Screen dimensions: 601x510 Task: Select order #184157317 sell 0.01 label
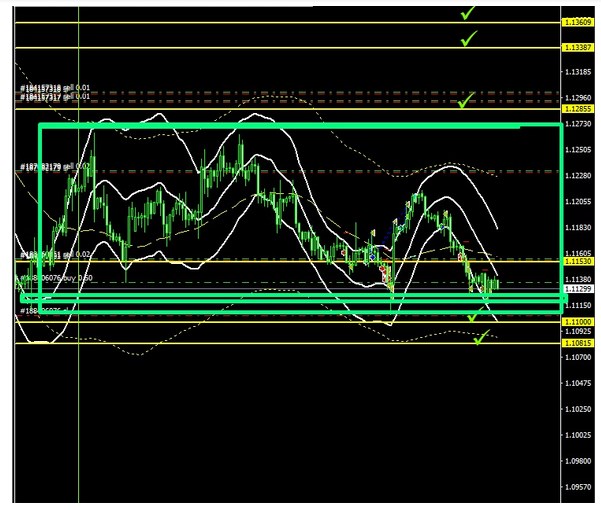[55, 97]
